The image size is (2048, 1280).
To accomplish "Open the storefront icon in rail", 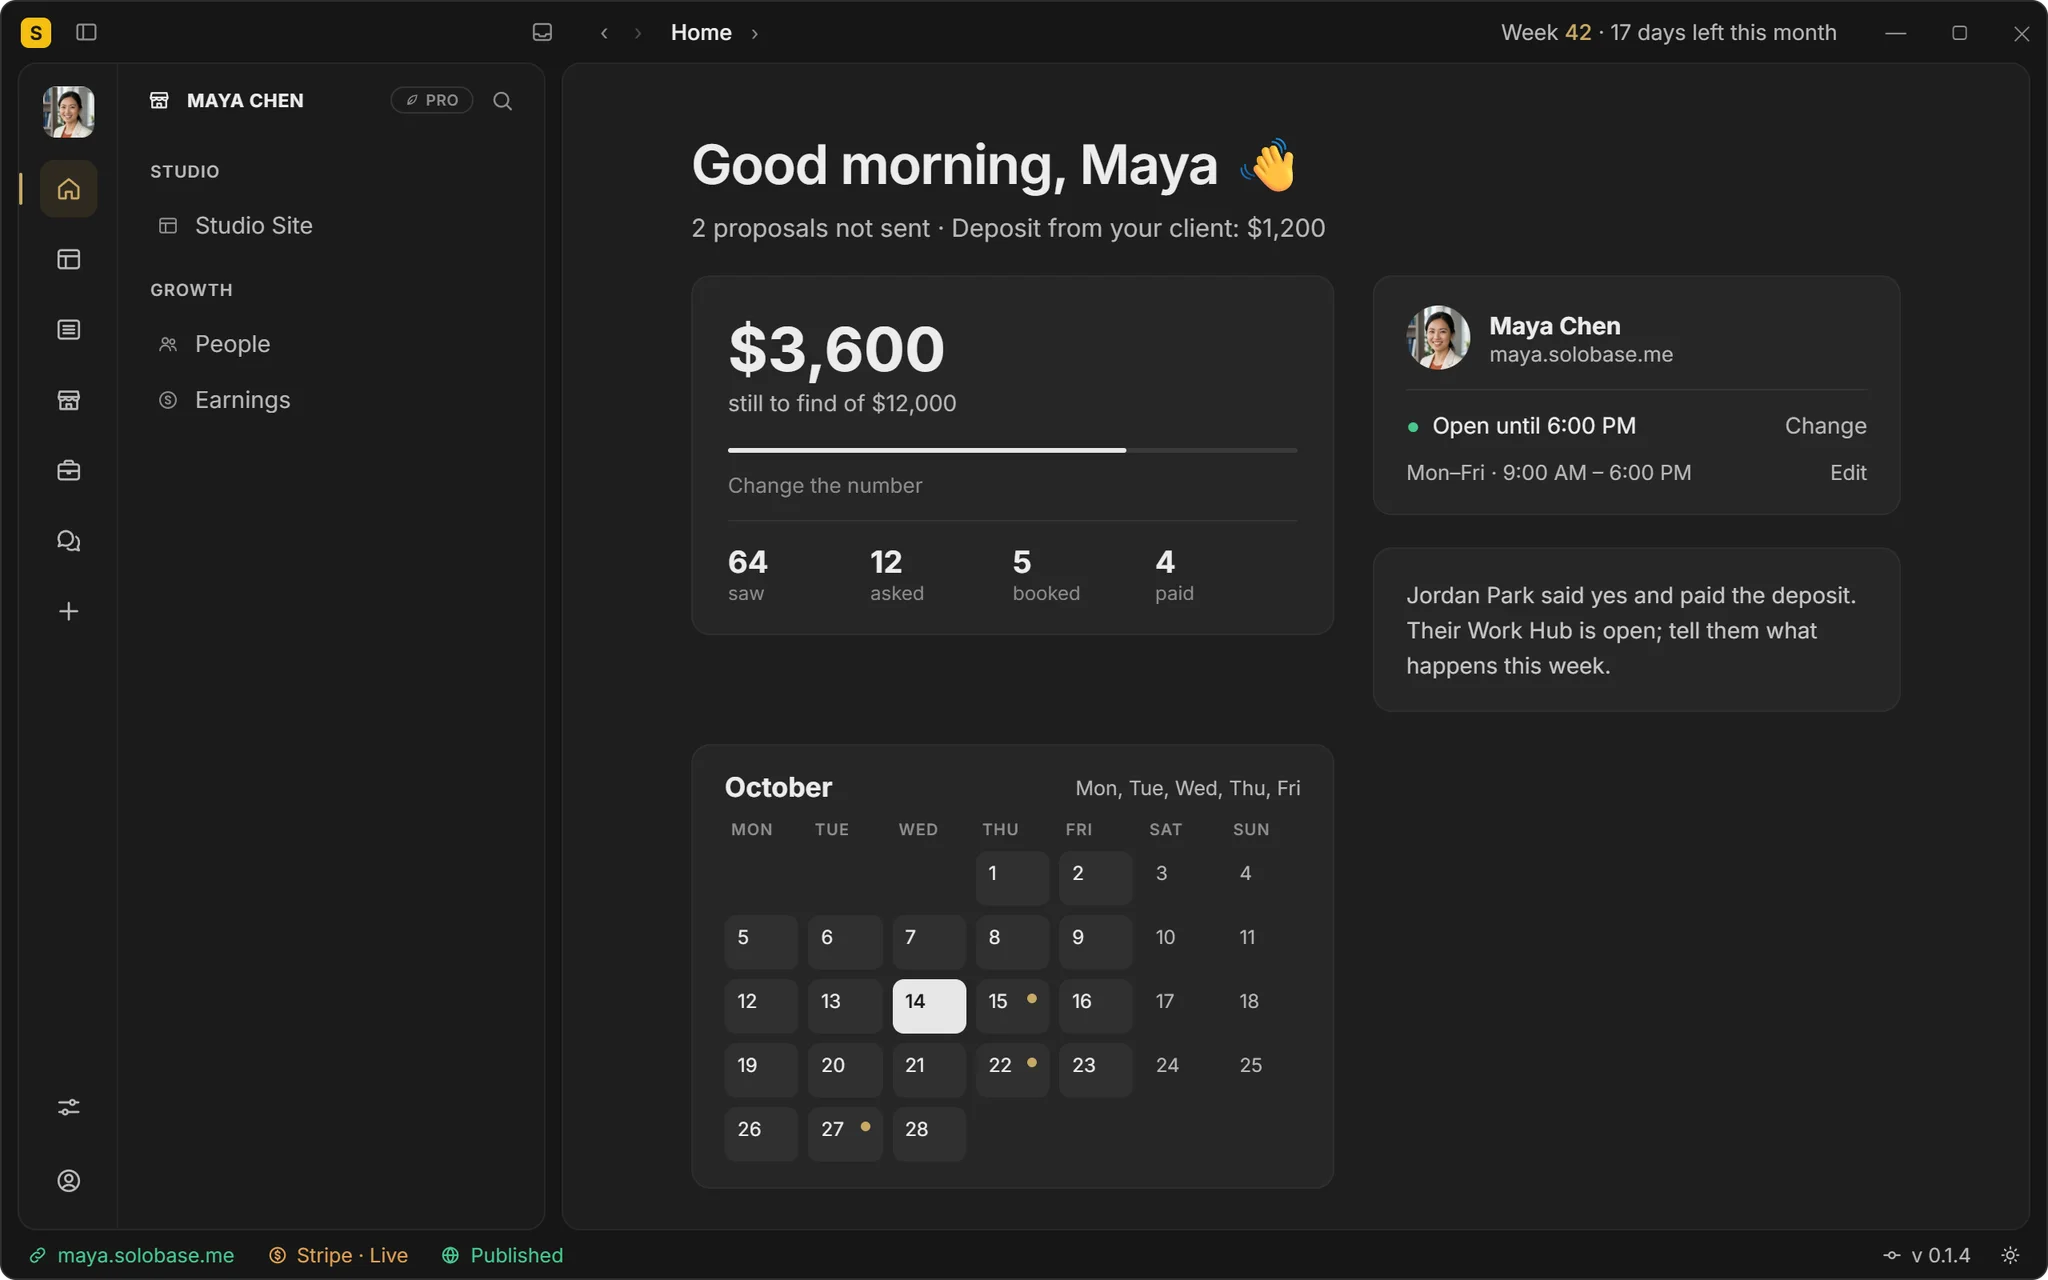I will (x=68, y=400).
